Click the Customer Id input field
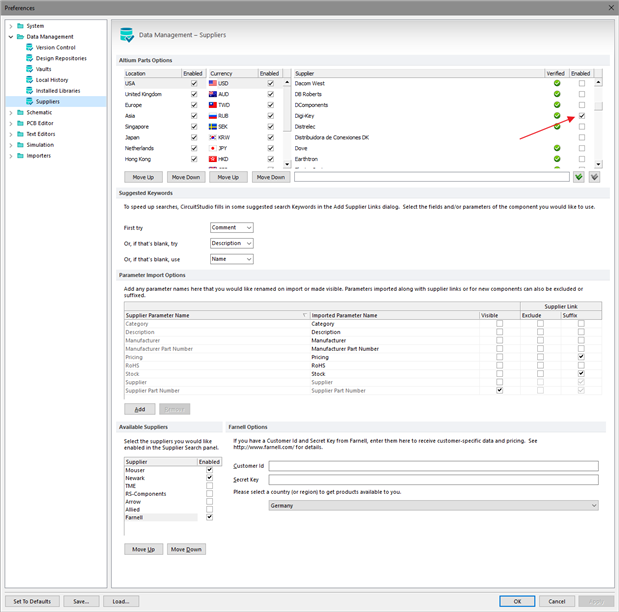Image resolution: width=619 pixels, height=612 pixels. pyautogui.click(x=433, y=466)
